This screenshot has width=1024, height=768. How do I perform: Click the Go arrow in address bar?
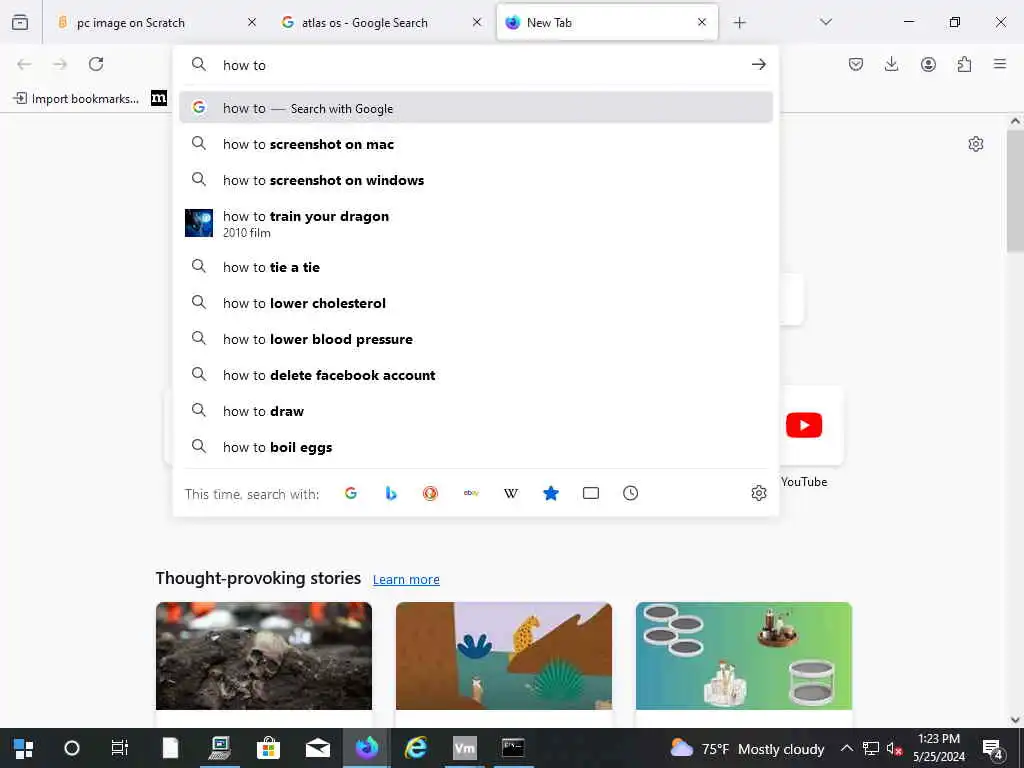(x=758, y=64)
